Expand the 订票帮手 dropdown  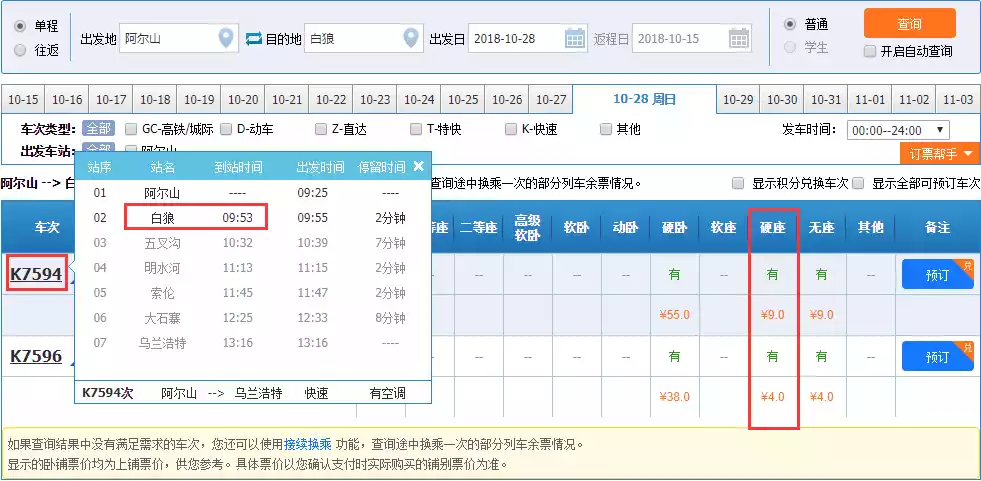pos(940,153)
